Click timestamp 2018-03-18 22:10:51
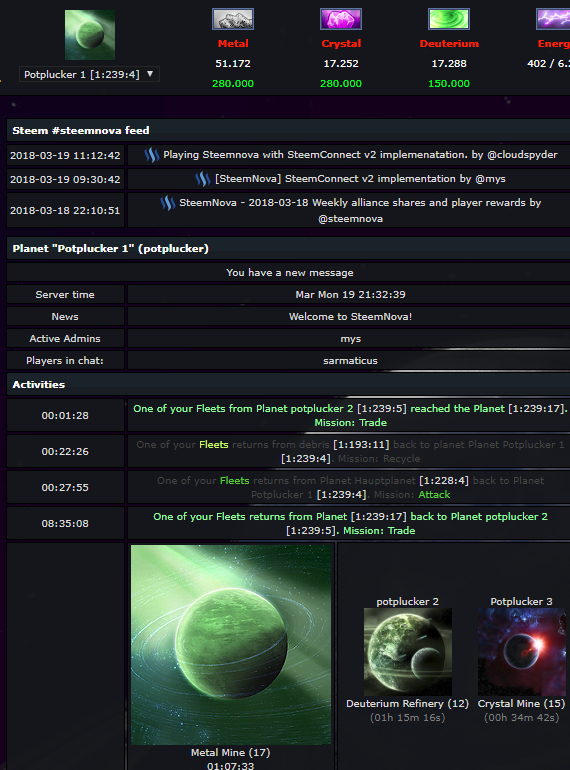This screenshot has height=770, width=570. pyautogui.click(x=65, y=210)
